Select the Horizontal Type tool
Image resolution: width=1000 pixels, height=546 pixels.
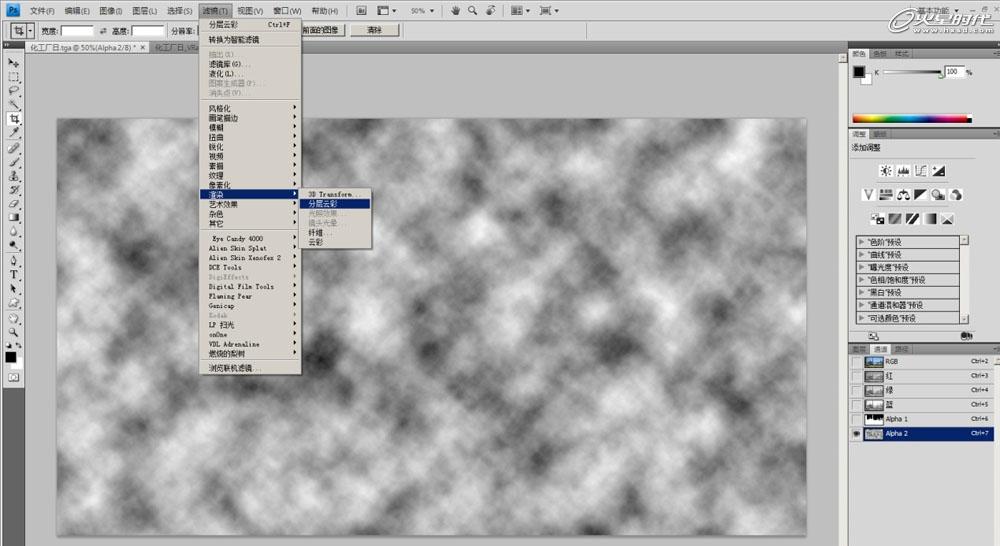pos(13,274)
